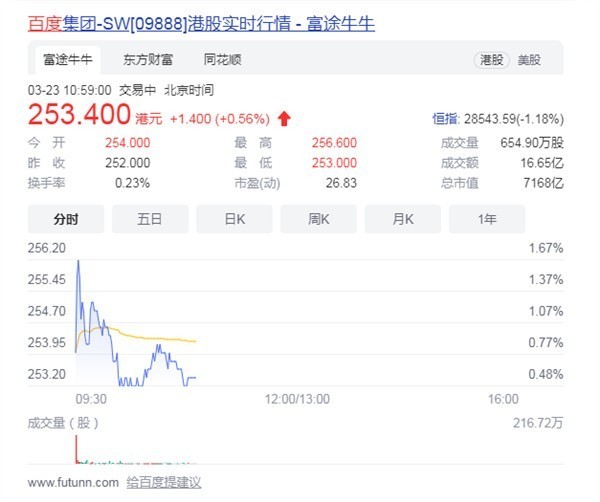Click the red up-arrow price icon

(x=284, y=119)
